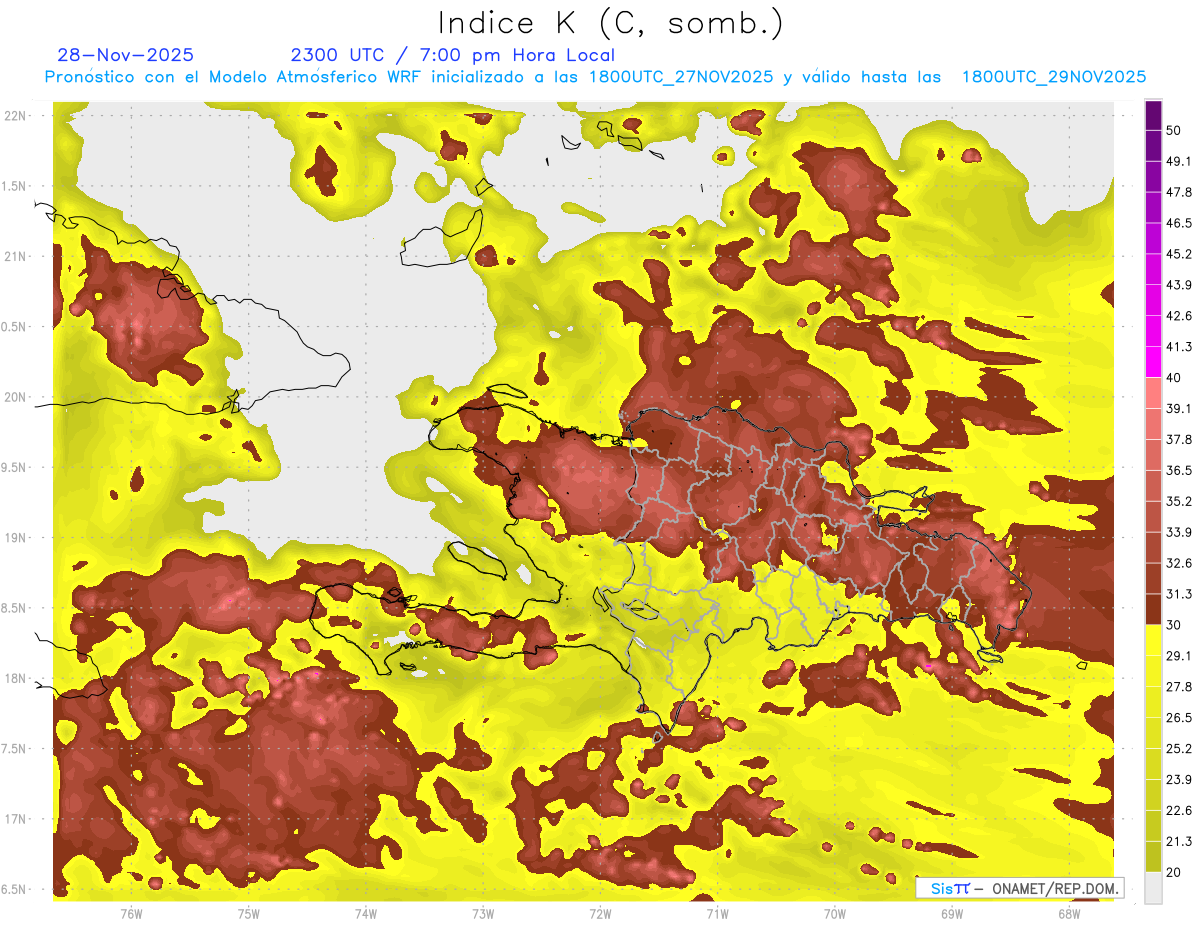Click the '41.3' color bar label
The width and height of the screenshot is (1200, 927).
pos(1179,347)
